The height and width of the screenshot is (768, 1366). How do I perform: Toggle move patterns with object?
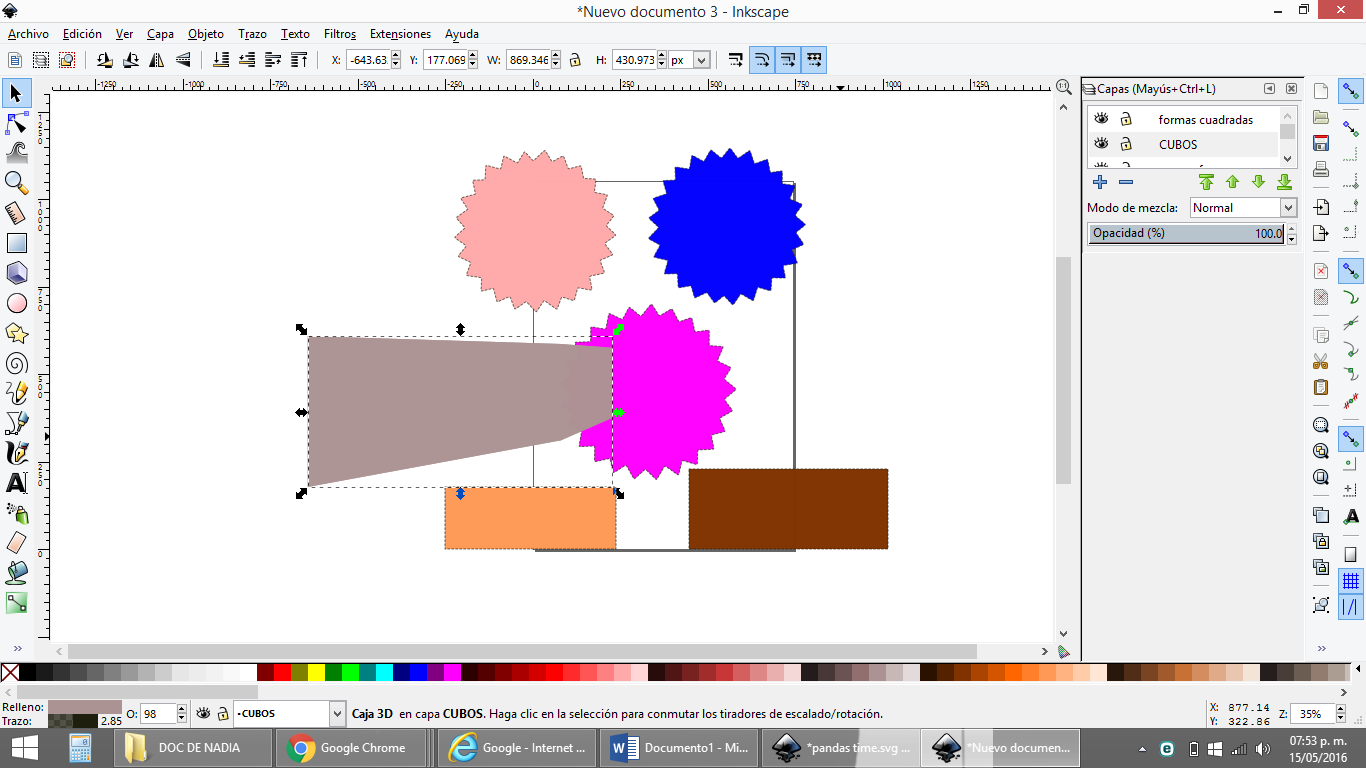tap(814, 60)
